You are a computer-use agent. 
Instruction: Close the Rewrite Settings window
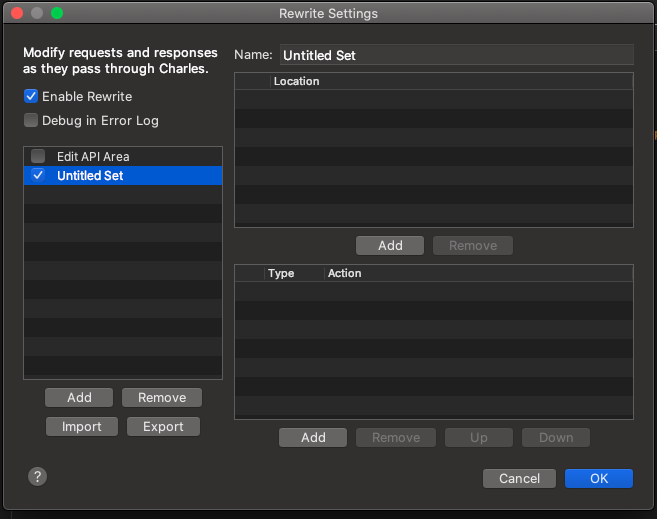17,13
